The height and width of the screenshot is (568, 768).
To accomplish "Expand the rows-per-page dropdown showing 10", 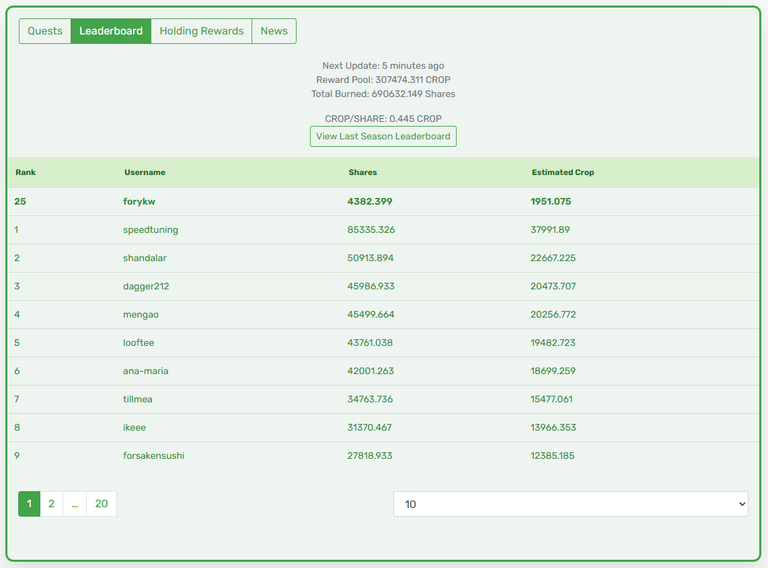I will pyautogui.click(x=571, y=504).
